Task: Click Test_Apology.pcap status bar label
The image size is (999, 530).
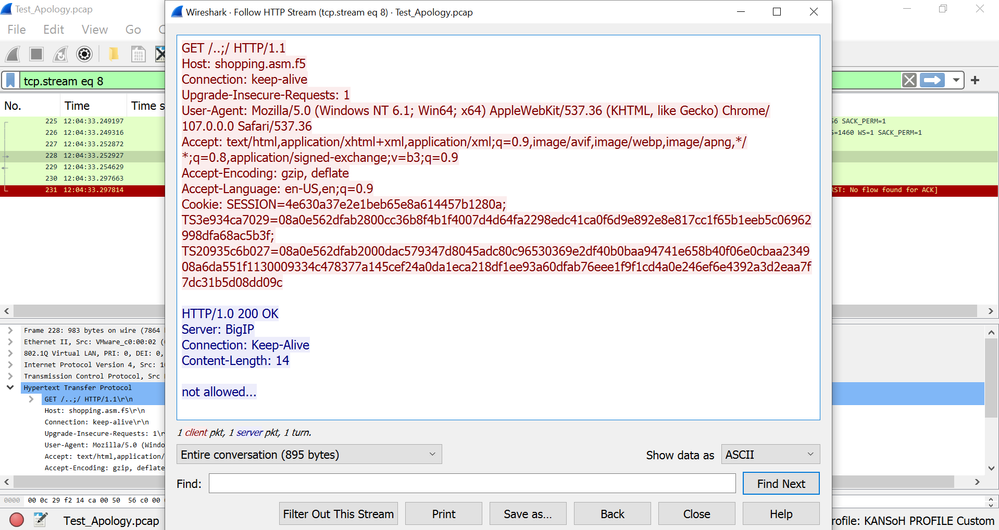Action: click(x=111, y=520)
